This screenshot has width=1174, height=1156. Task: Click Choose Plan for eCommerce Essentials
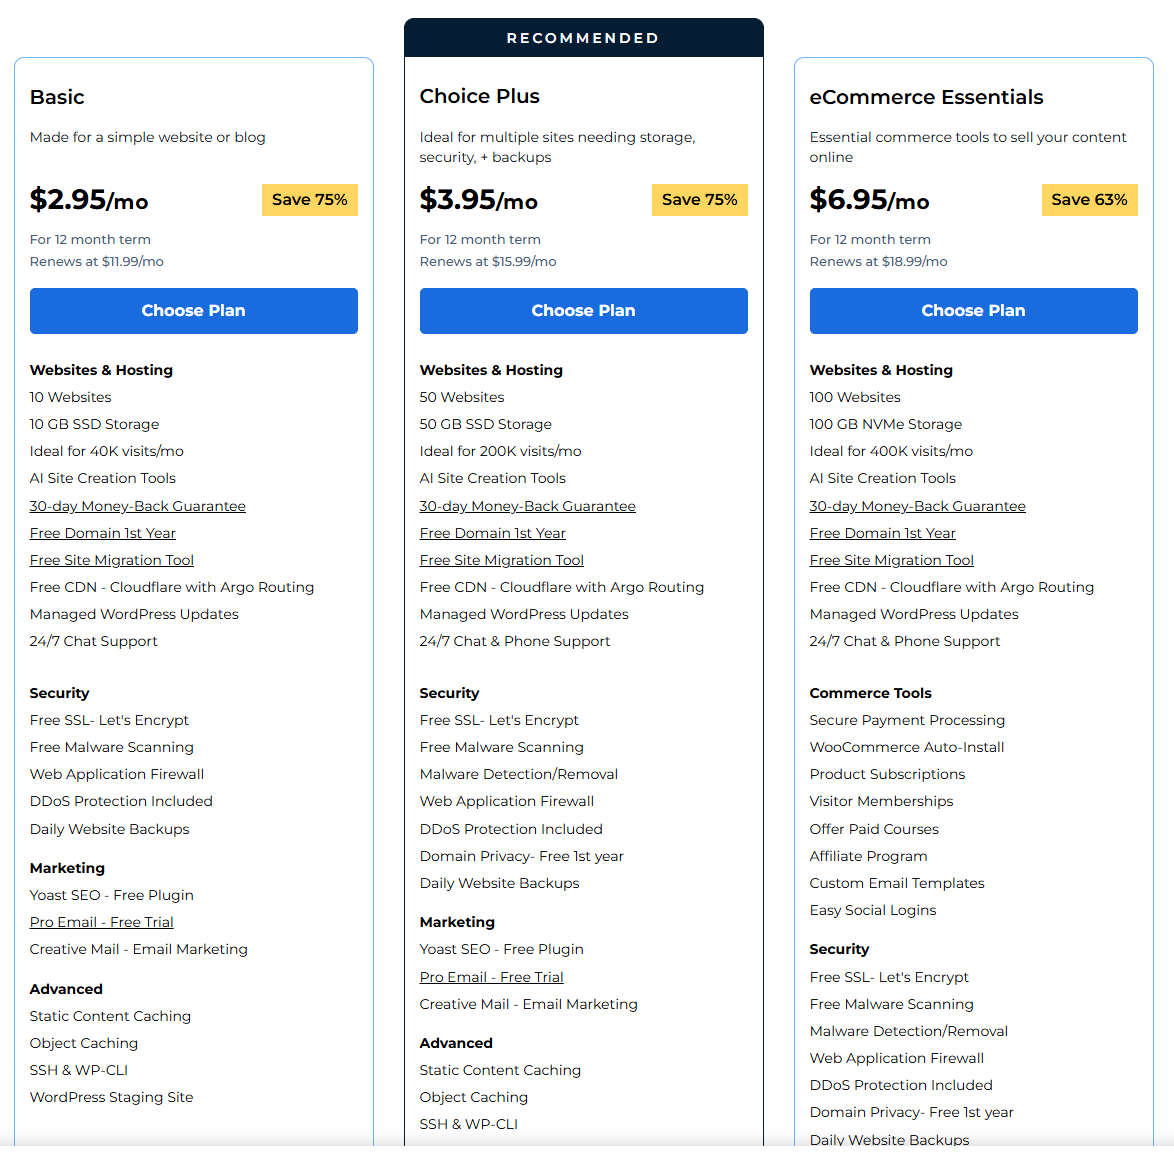pos(973,311)
